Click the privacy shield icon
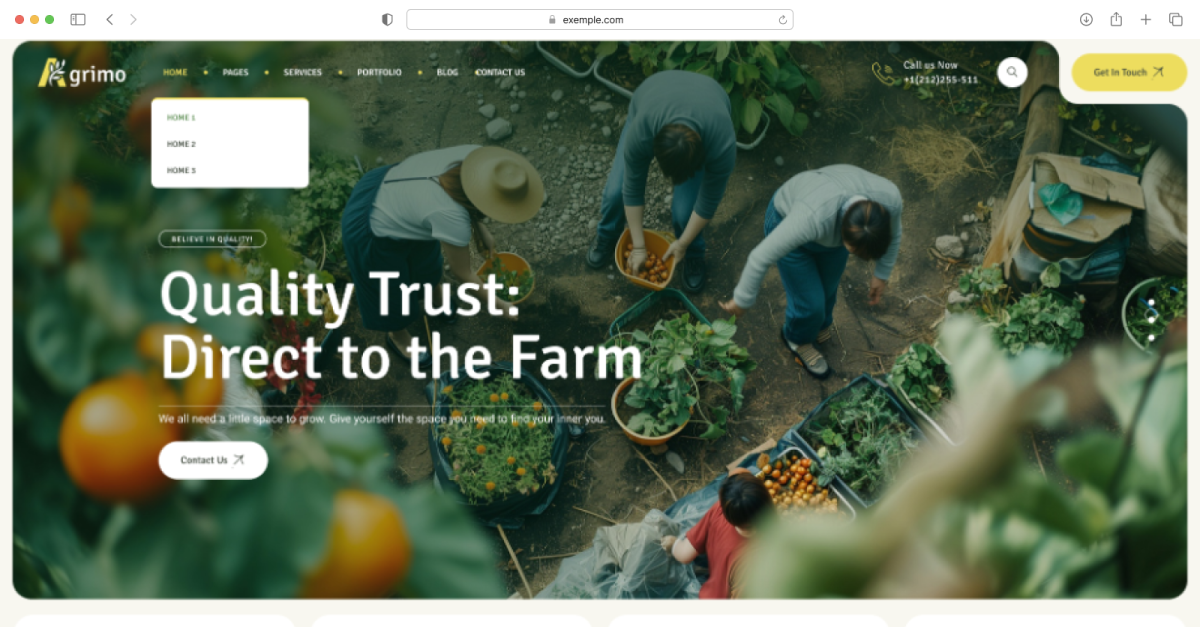 [x=387, y=19]
